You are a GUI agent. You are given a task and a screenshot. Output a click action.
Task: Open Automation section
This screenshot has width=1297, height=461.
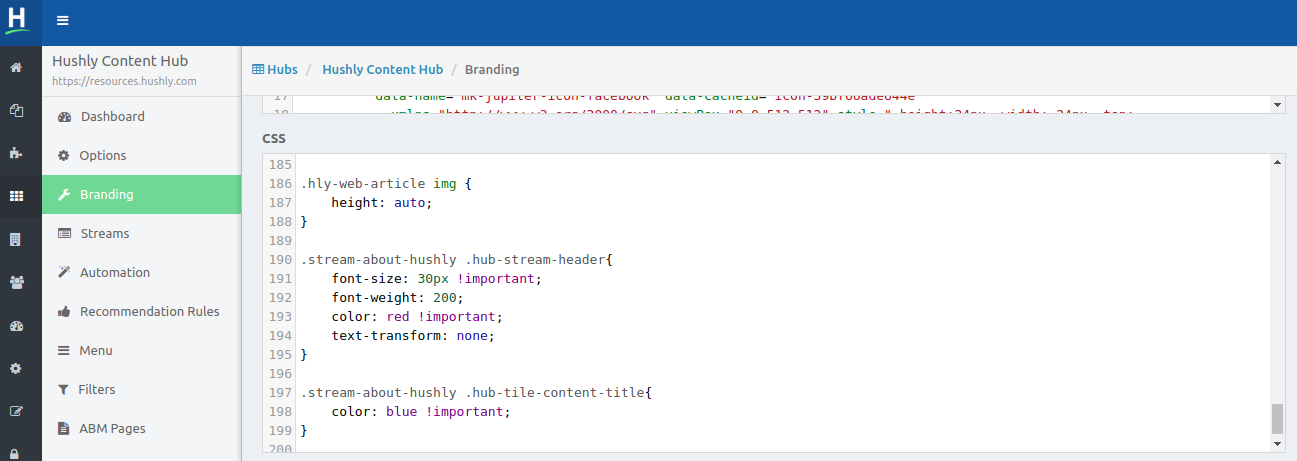[x=141, y=273]
